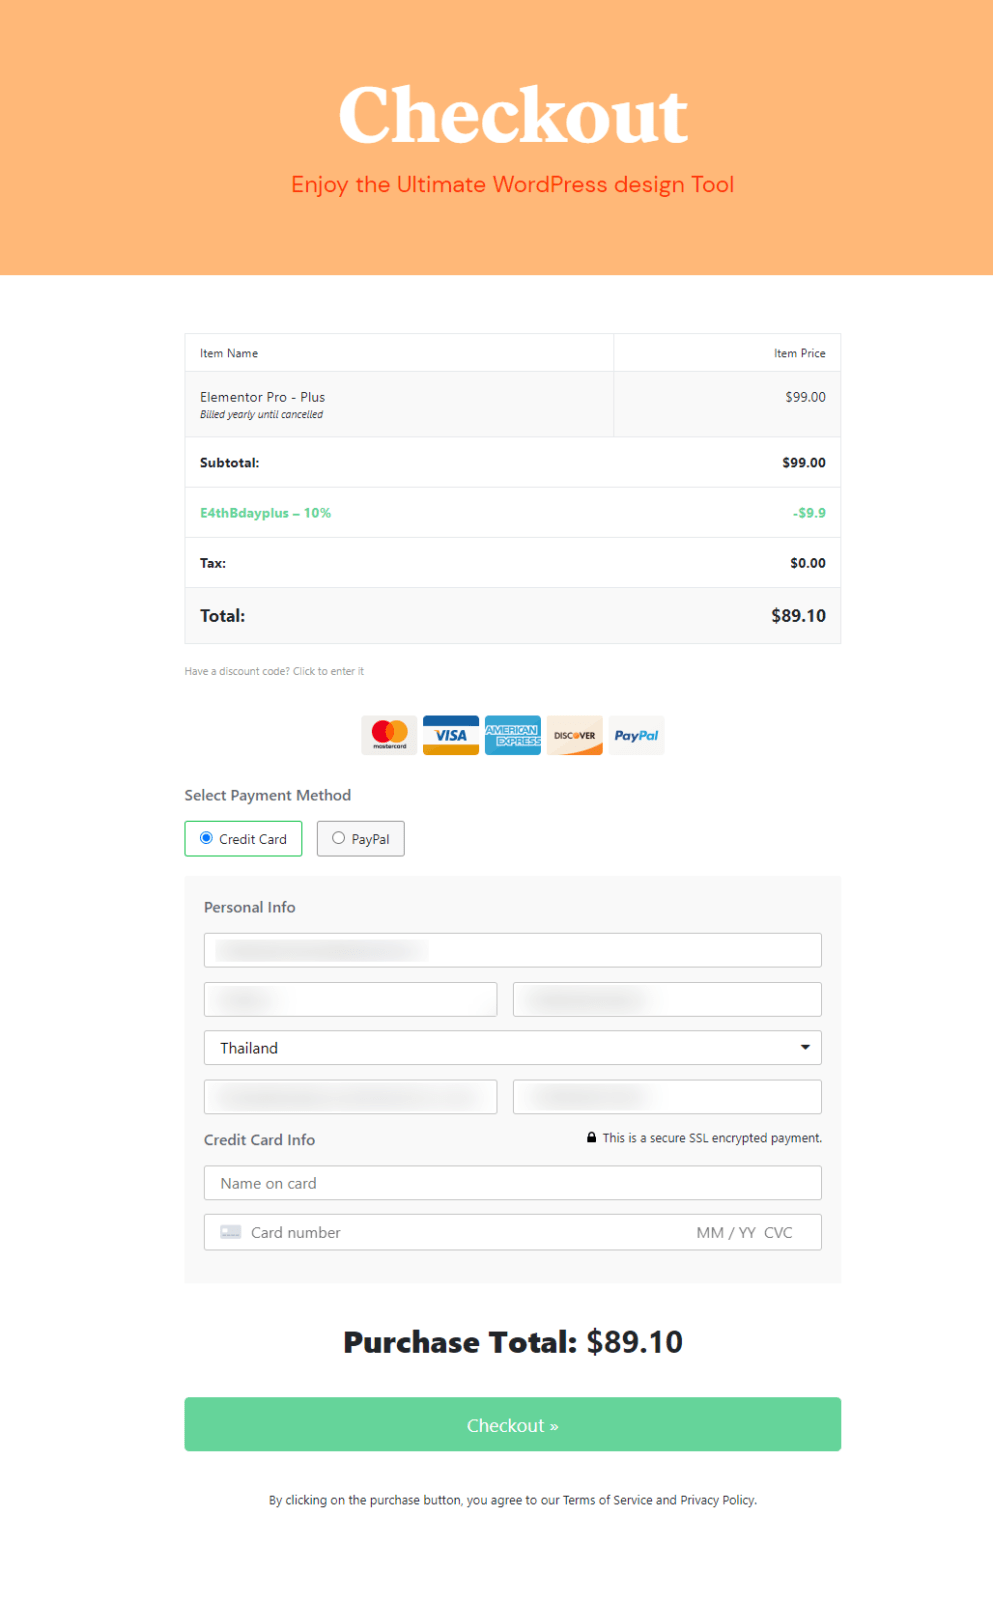
Task: Click the Visa card icon
Action: pyautogui.click(x=451, y=735)
